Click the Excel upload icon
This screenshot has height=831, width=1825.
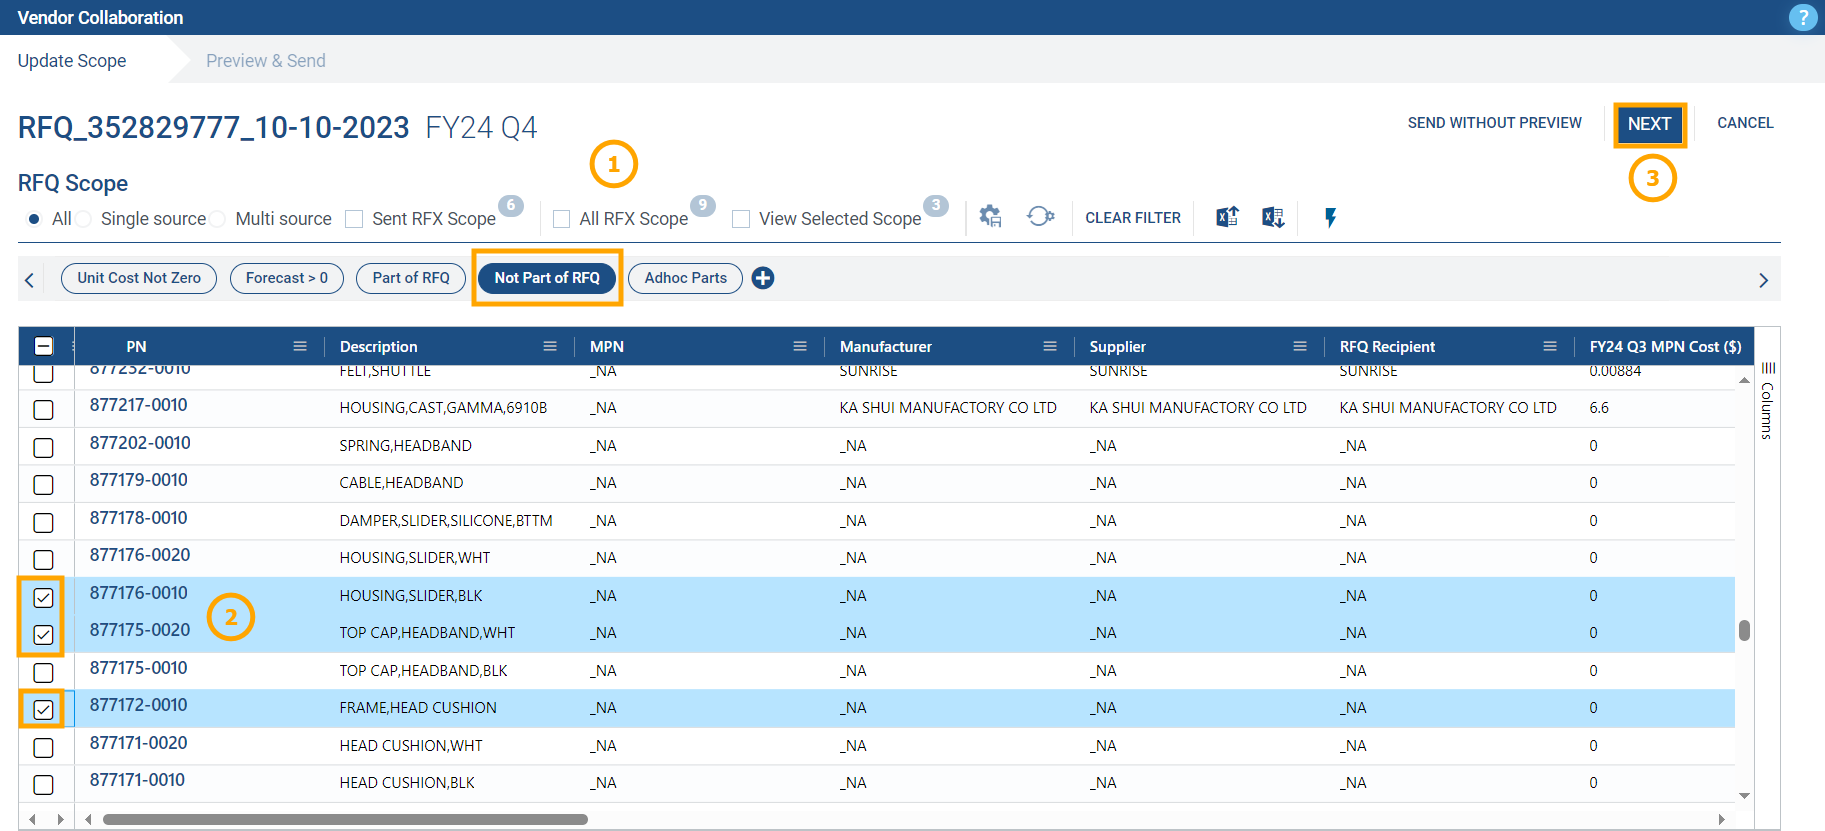(1227, 217)
